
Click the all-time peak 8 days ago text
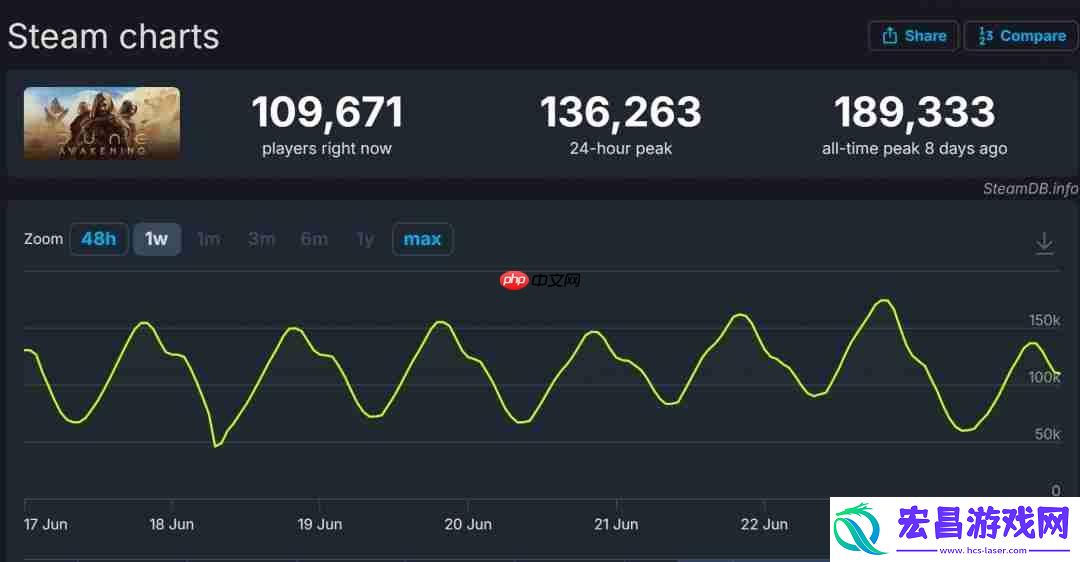click(914, 148)
